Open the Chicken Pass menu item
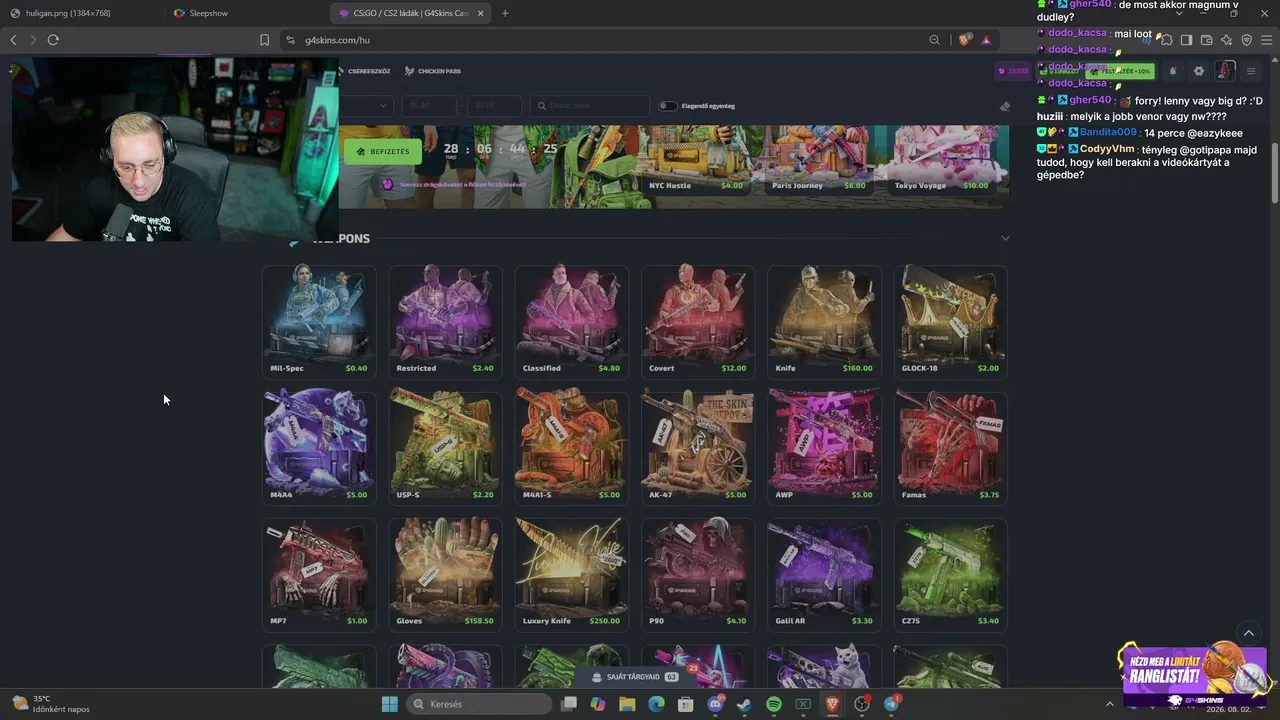Screen dimensions: 1280x720 (433, 71)
